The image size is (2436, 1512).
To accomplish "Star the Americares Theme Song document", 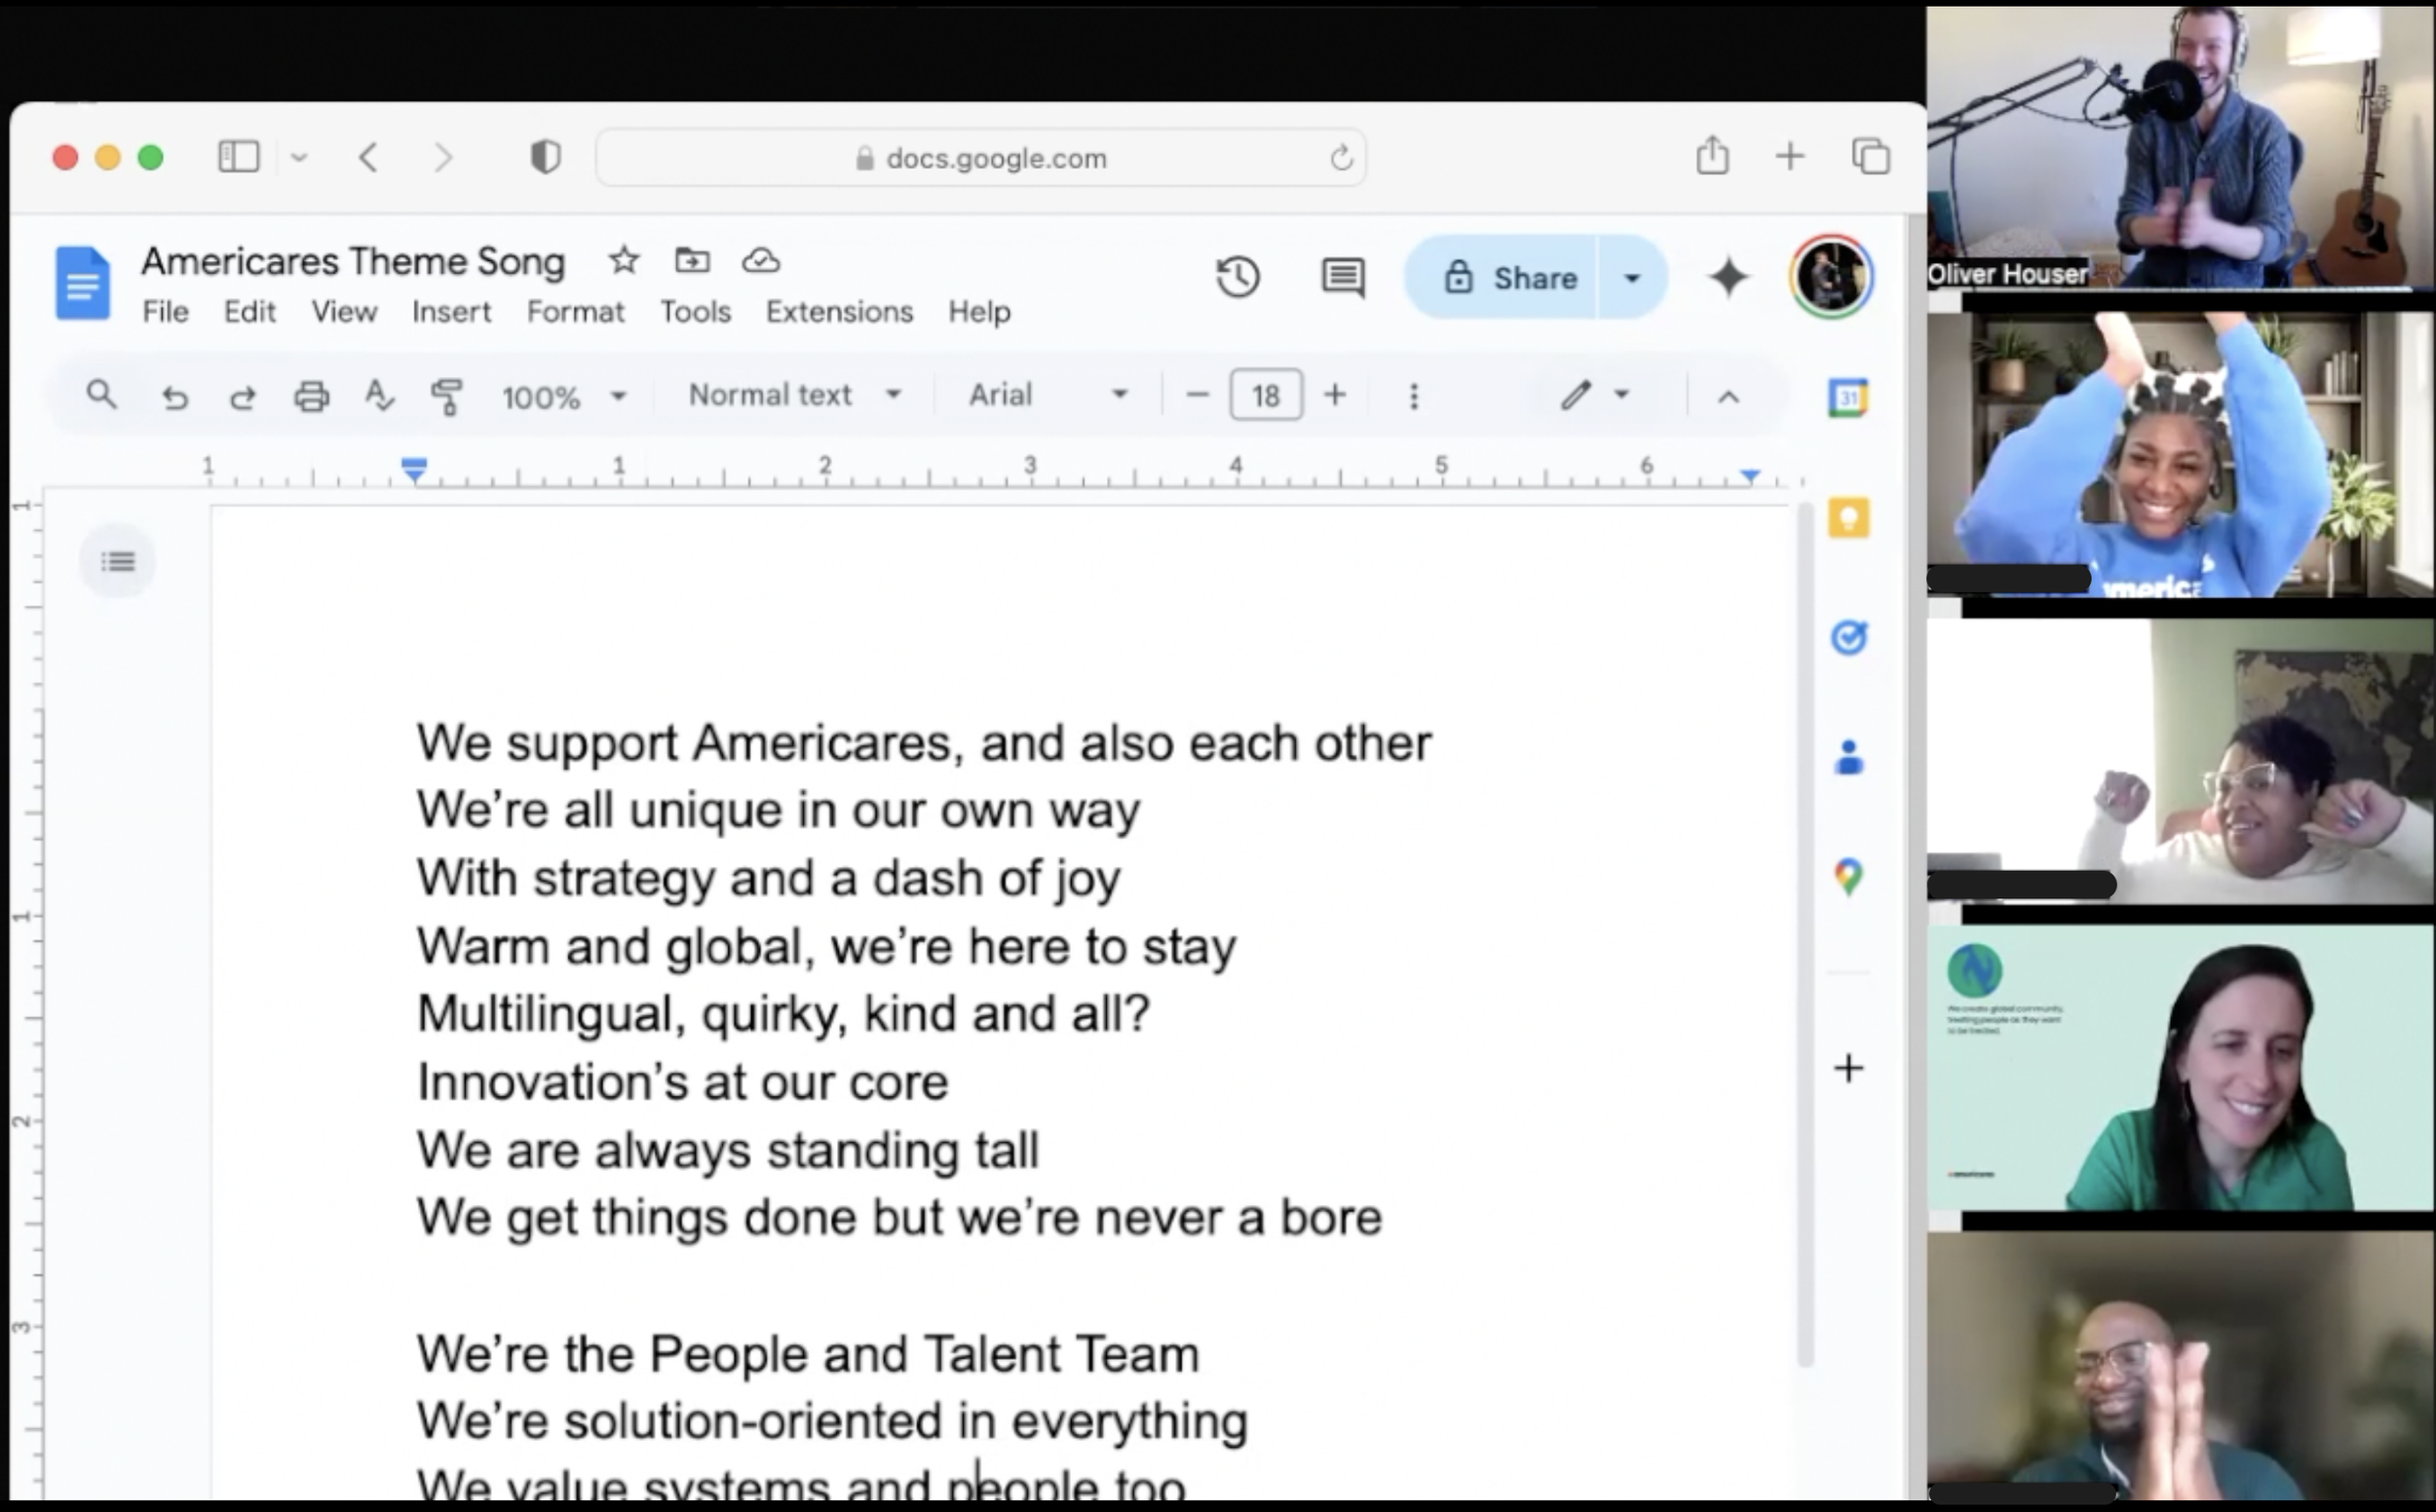I will pos(623,261).
